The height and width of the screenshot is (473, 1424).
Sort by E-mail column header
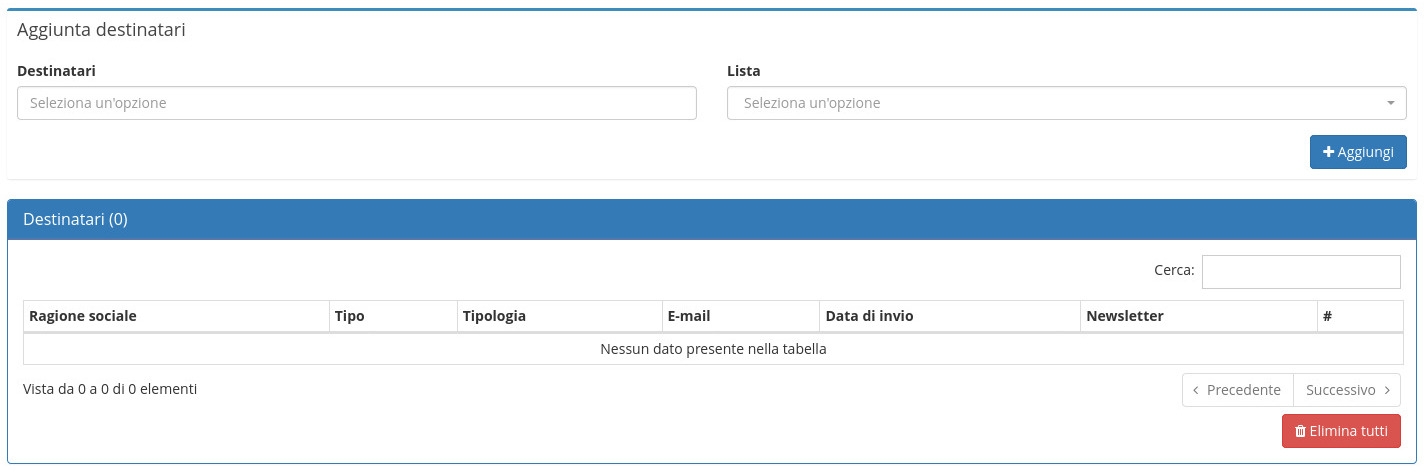point(689,316)
